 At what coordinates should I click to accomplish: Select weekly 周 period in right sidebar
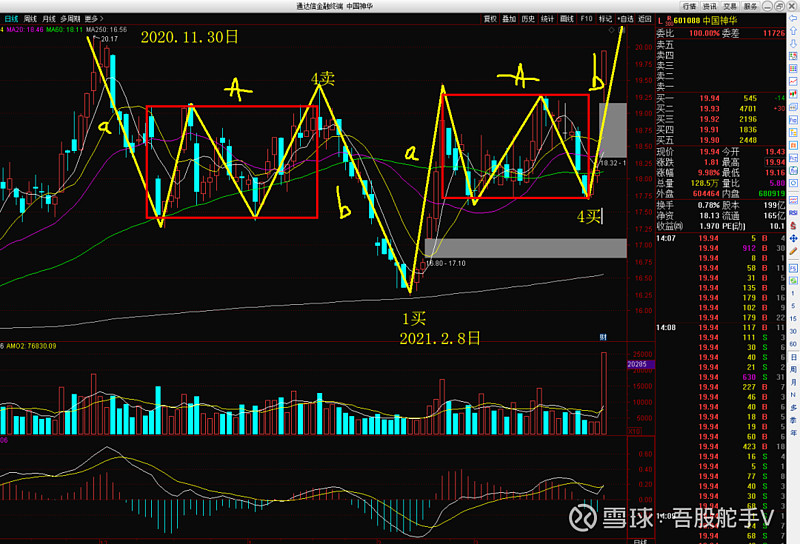point(793,369)
